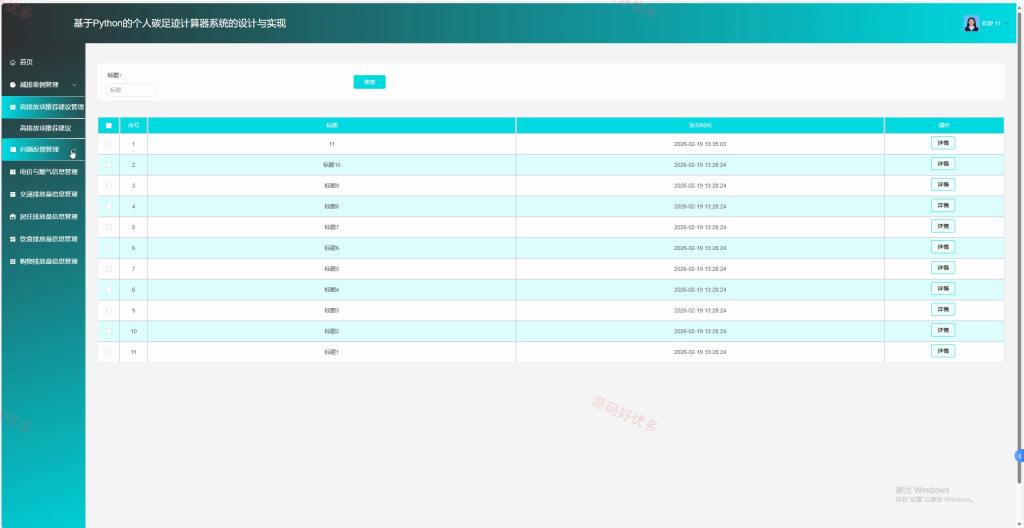
Task: Click the page vertical scrollbar
Action: [x=1020, y=248]
